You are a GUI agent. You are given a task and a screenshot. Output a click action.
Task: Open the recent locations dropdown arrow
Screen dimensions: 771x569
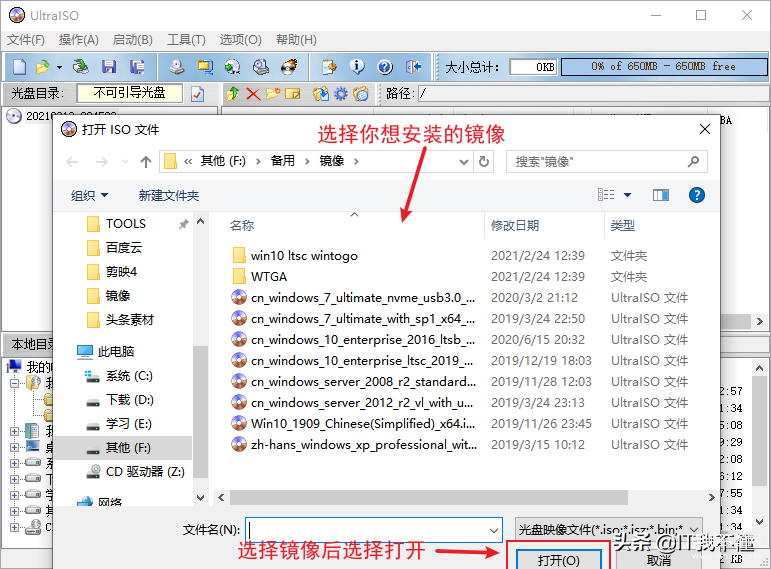[x=125, y=161]
